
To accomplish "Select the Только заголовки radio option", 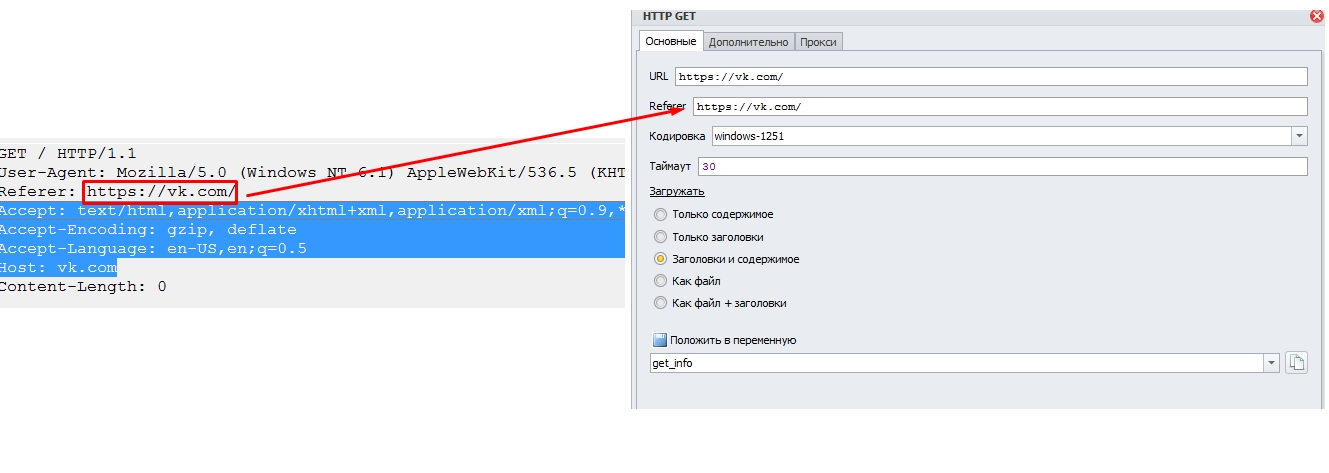I will pyautogui.click(x=660, y=237).
